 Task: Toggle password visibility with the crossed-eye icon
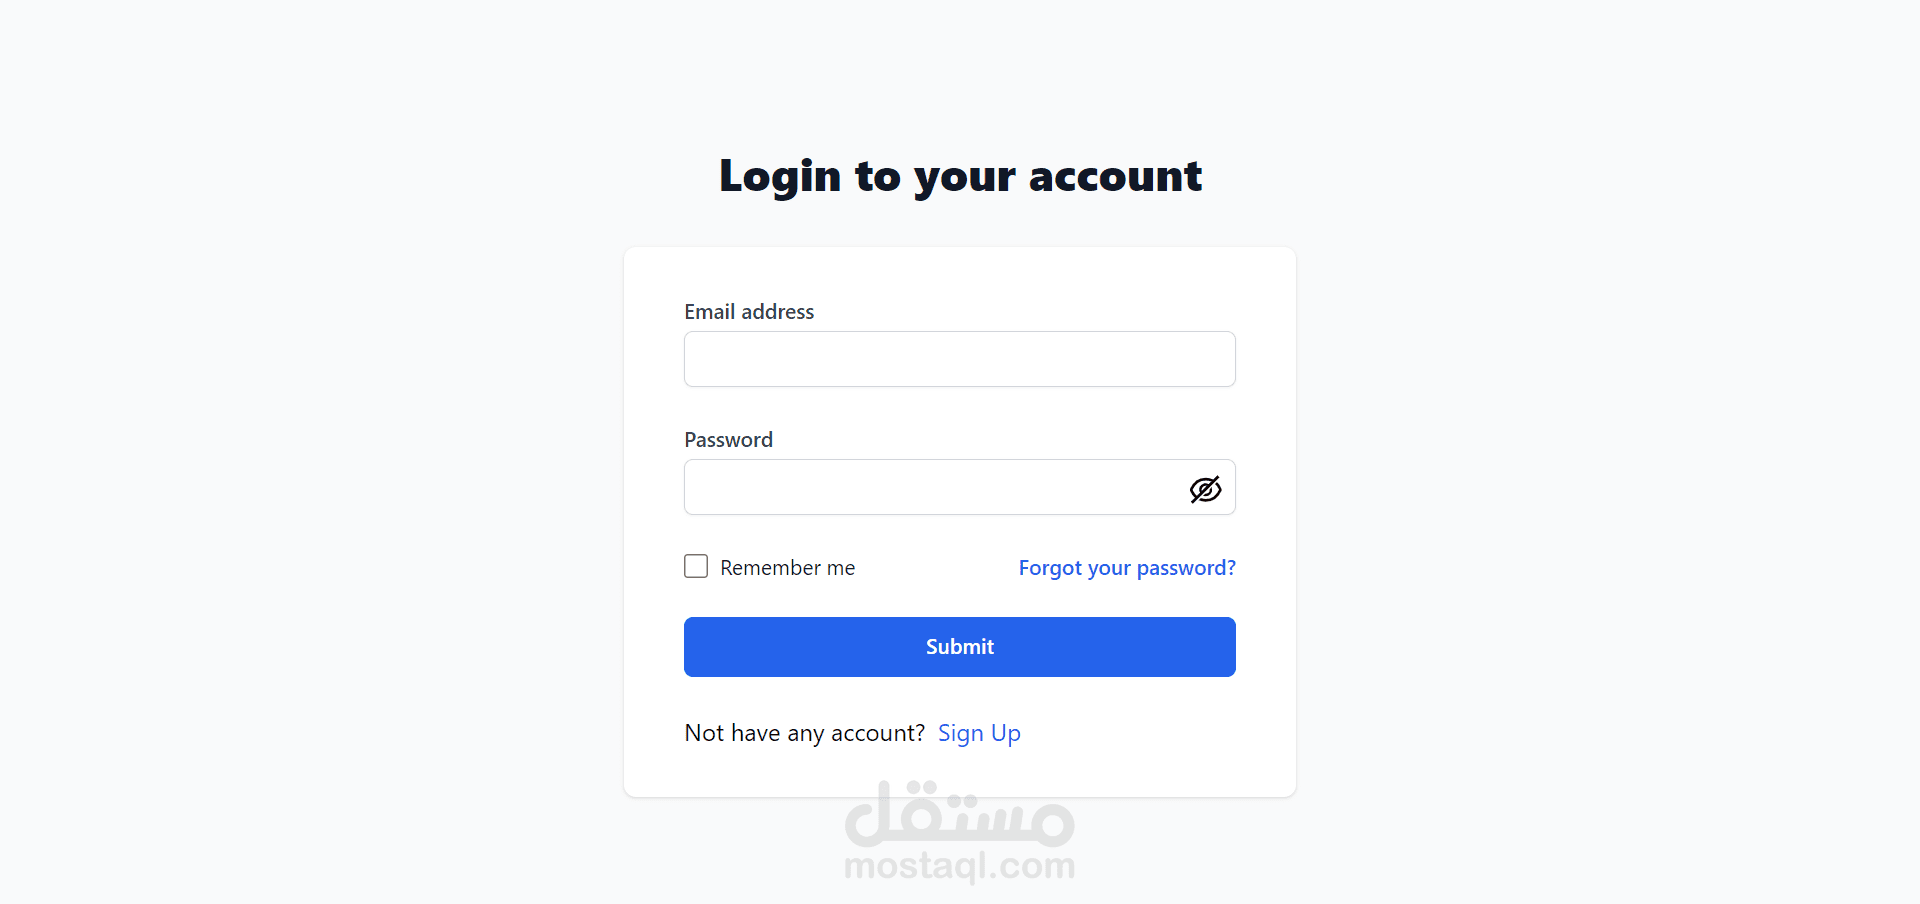click(1205, 489)
